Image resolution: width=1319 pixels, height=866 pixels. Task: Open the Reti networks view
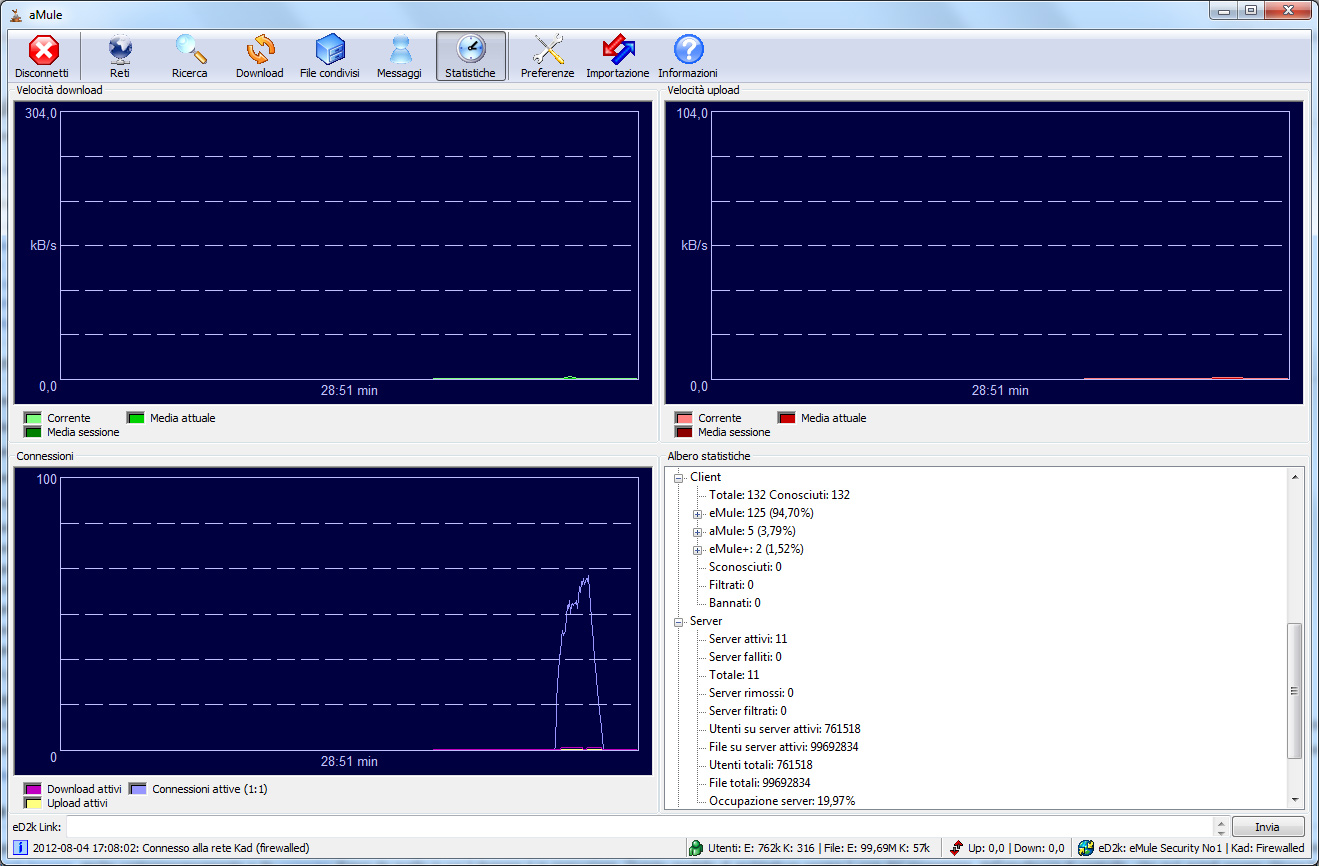click(120, 55)
